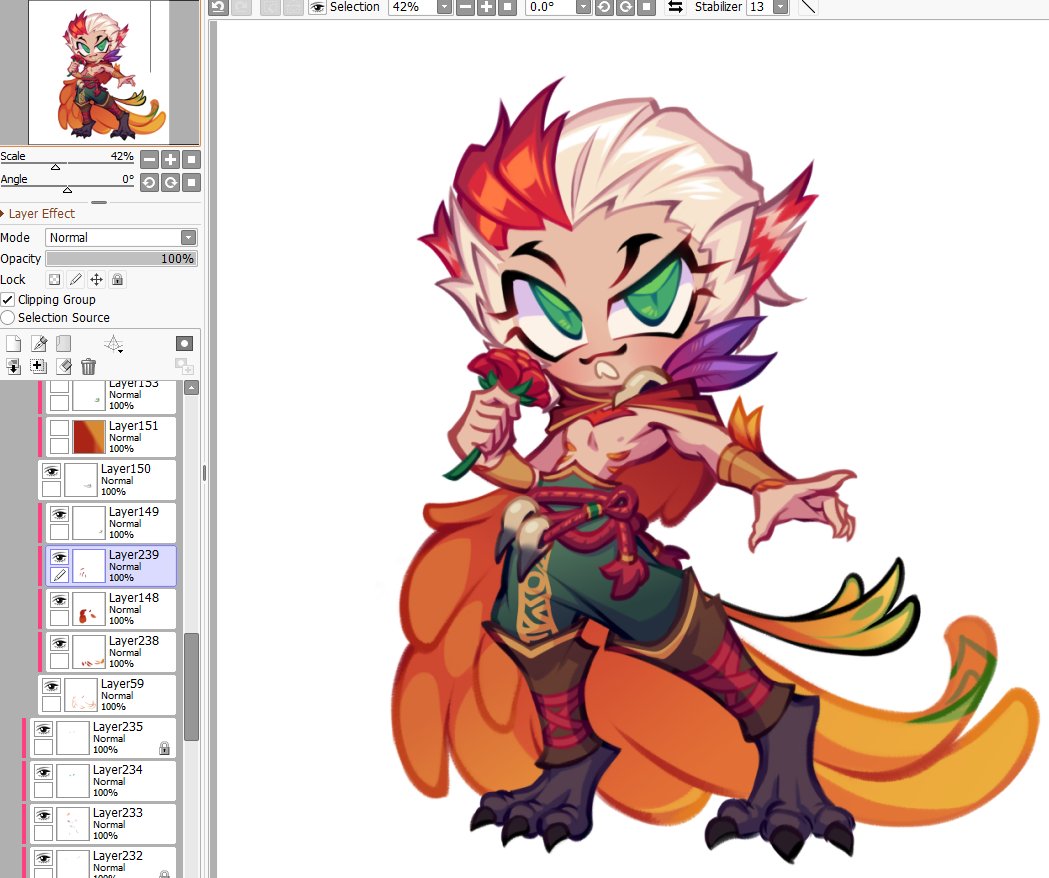
Task: Flip the view horizontally with double-arrow icon
Action: tap(675, 7)
